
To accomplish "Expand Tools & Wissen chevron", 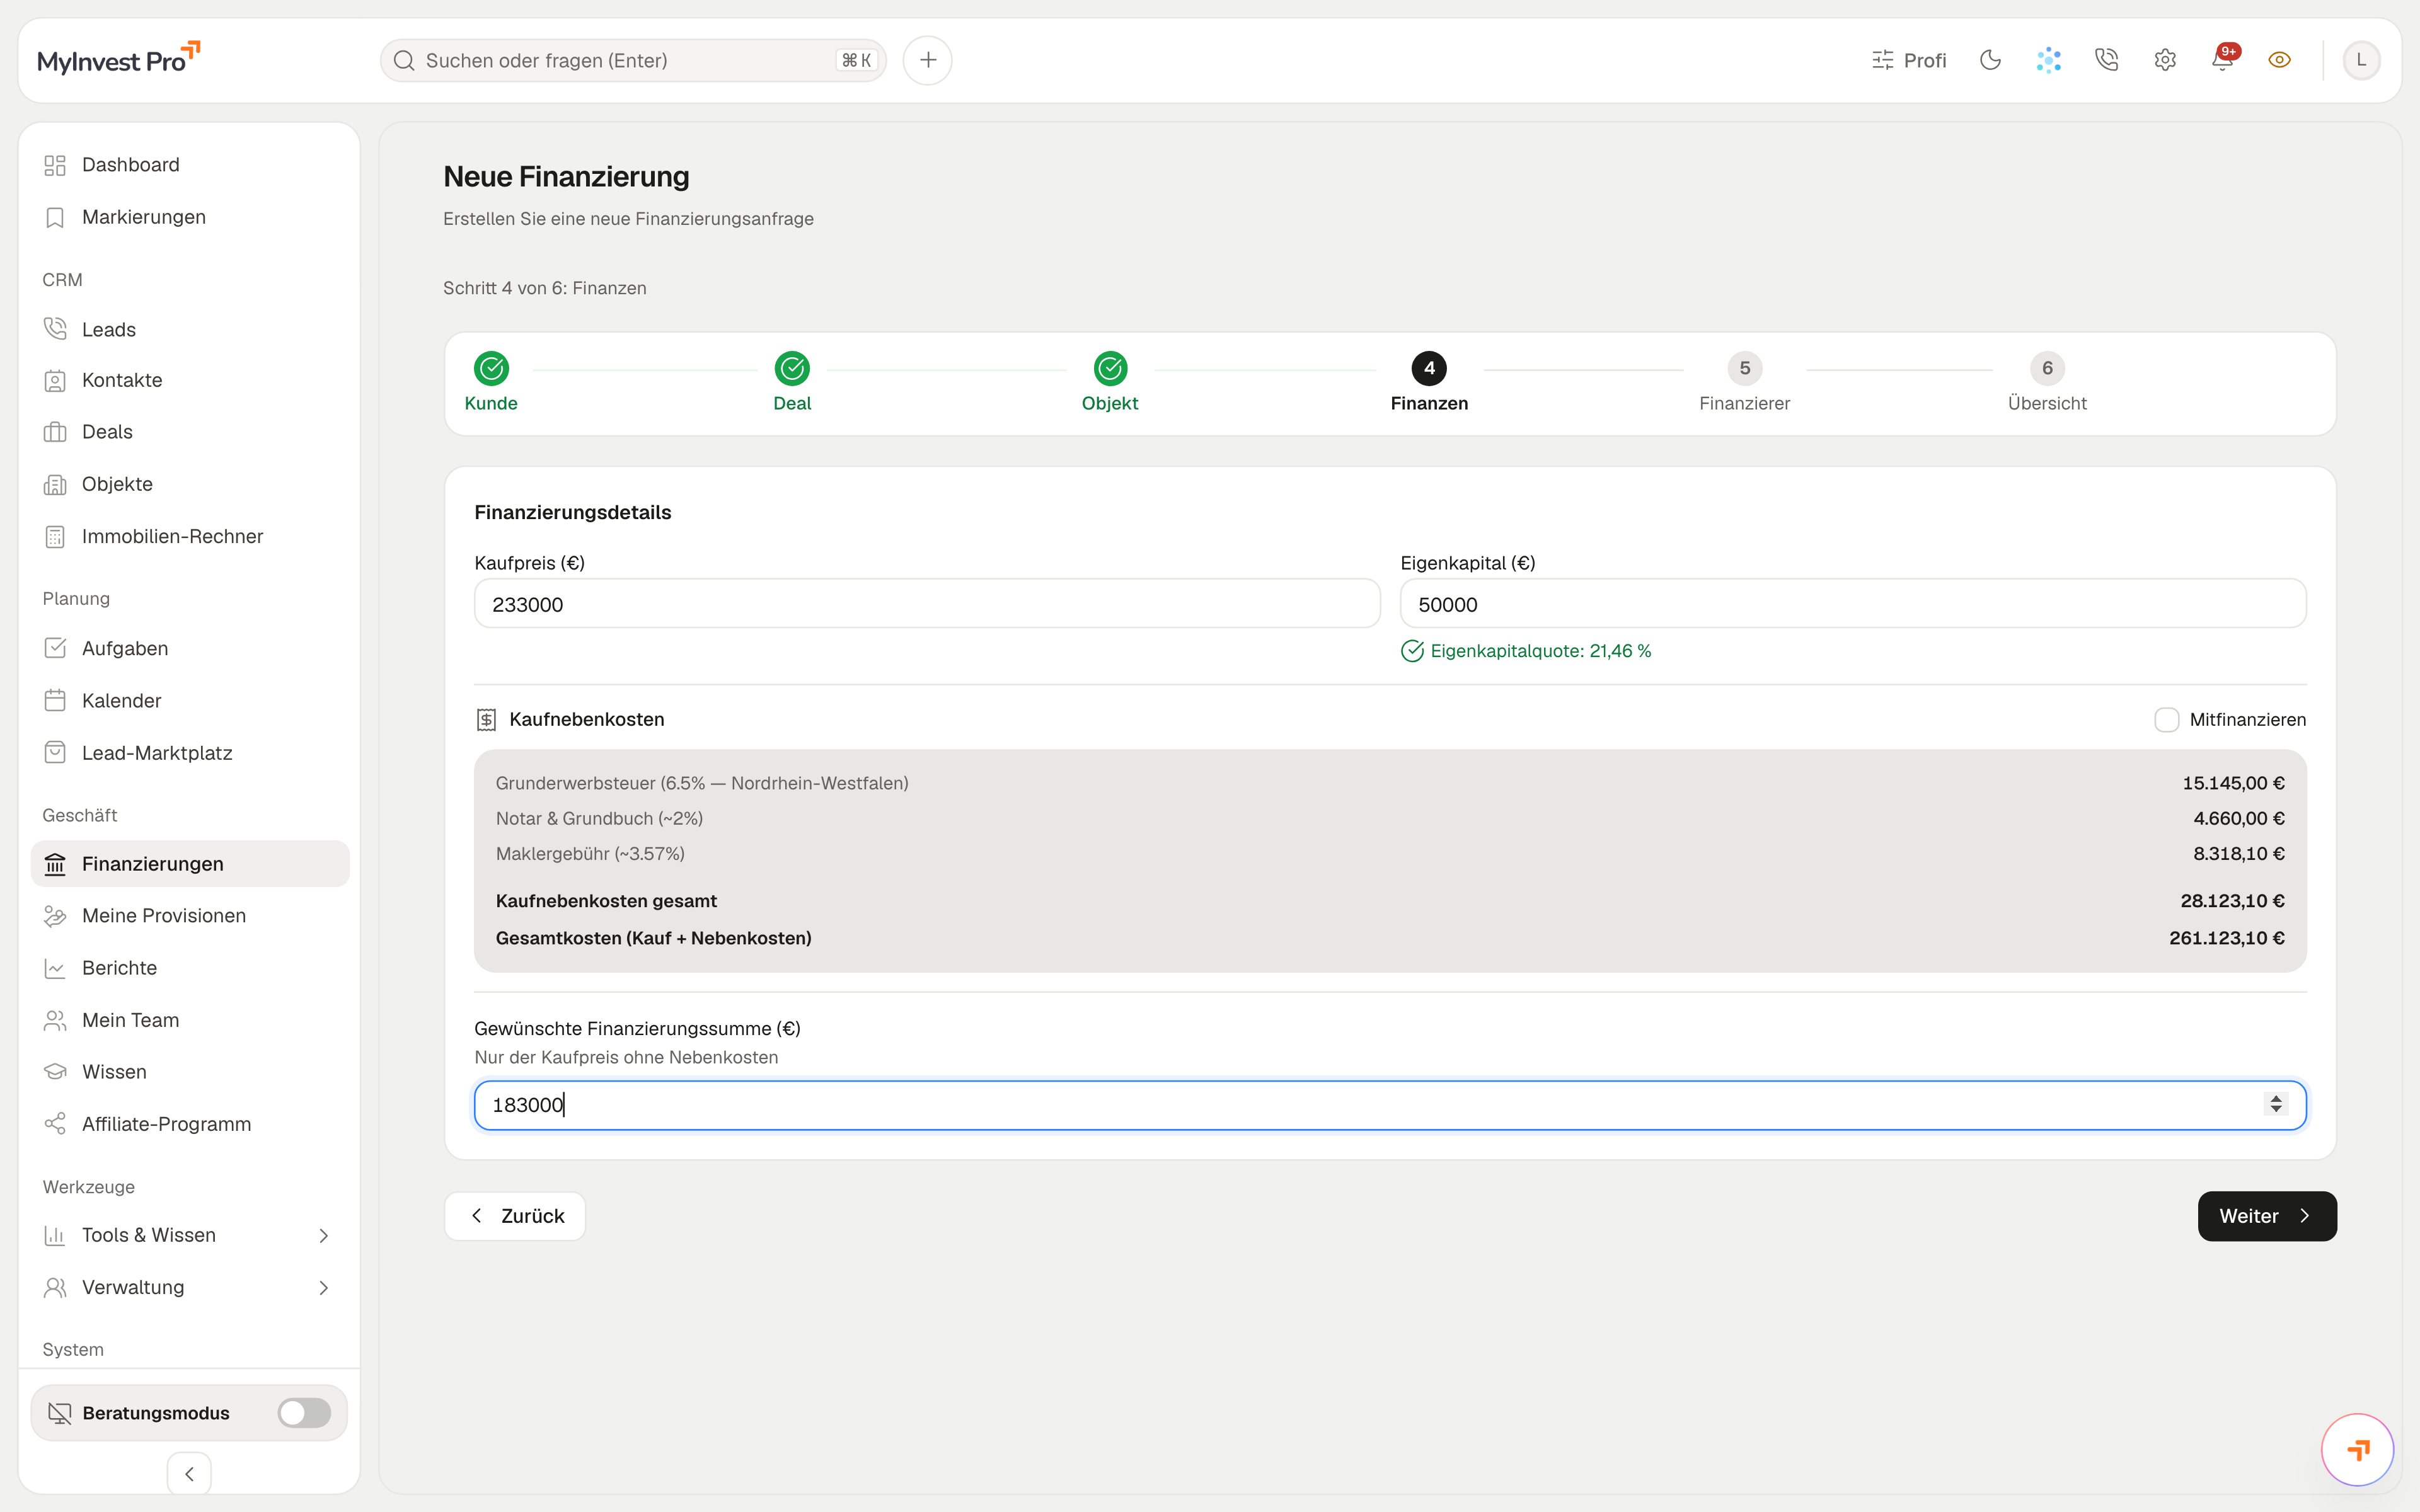I will coord(323,1236).
